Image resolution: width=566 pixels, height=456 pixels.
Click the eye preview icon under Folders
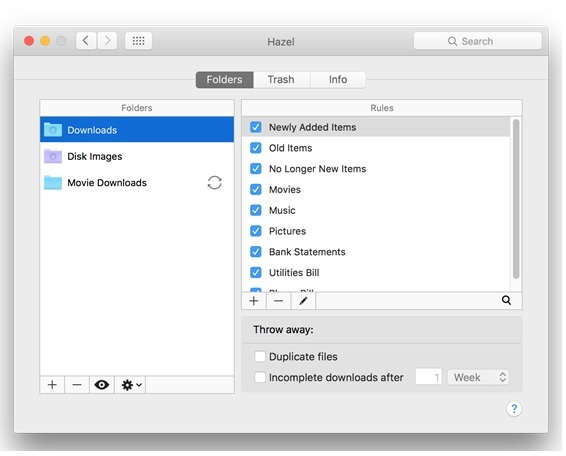tap(102, 385)
